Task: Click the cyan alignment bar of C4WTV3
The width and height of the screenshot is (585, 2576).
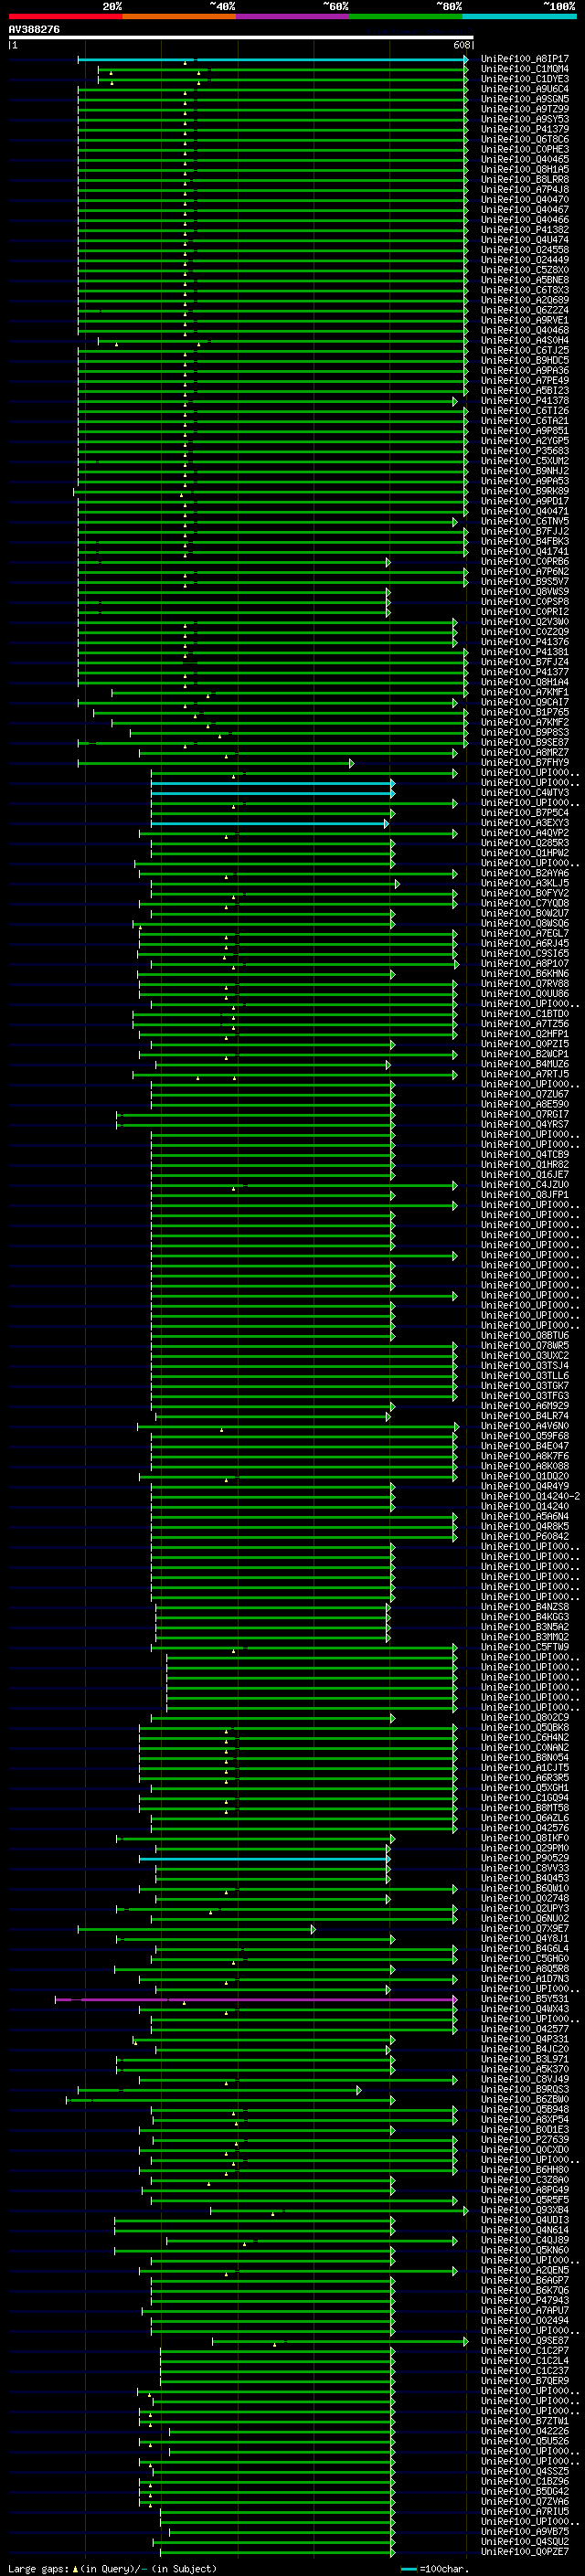Action: point(272,793)
